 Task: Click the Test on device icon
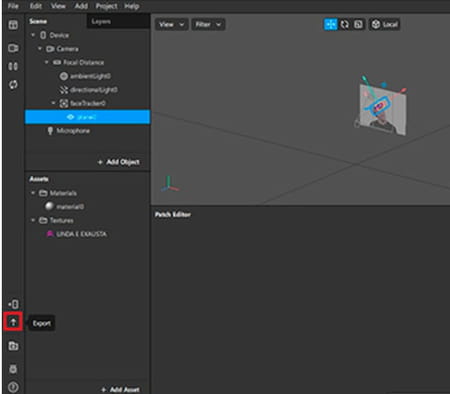[13, 304]
